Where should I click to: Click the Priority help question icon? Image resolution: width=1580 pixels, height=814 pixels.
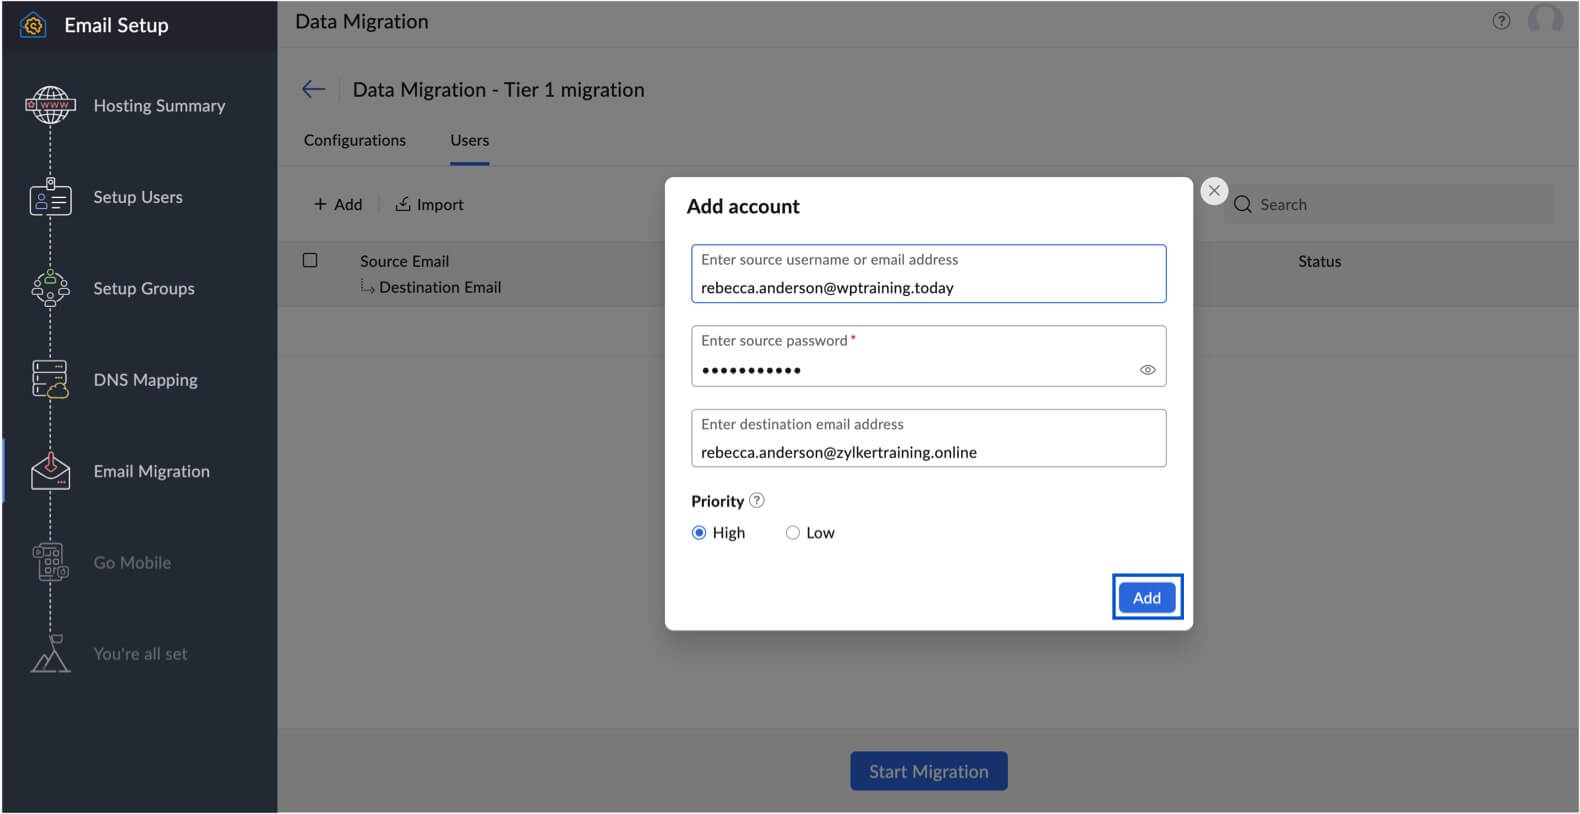(757, 500)
